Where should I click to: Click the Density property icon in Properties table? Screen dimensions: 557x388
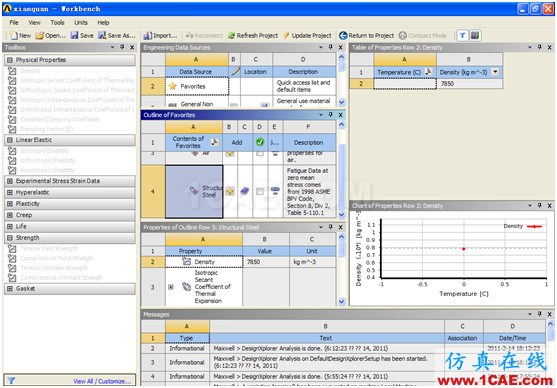click(x=186, y=262)
